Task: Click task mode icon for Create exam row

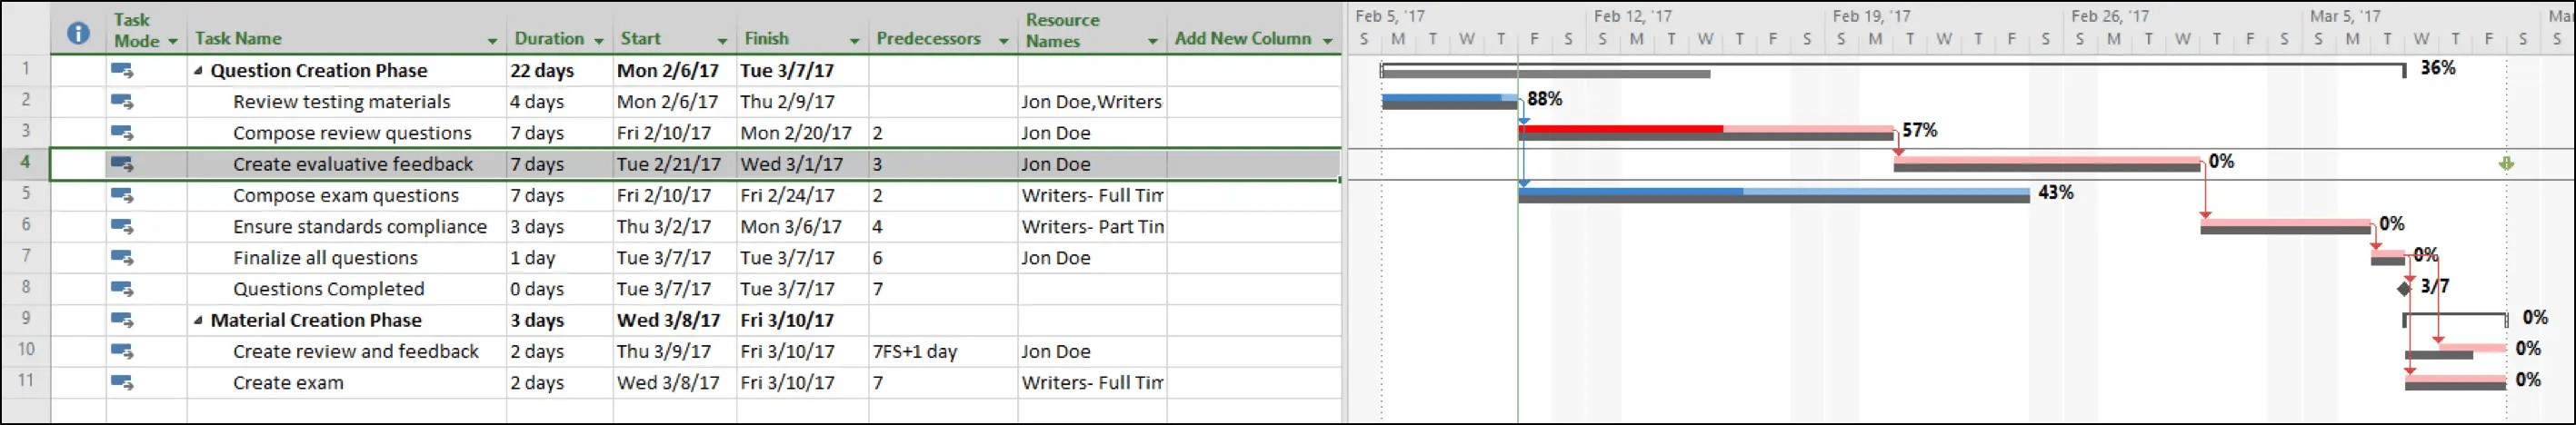Action: point(122,383)
